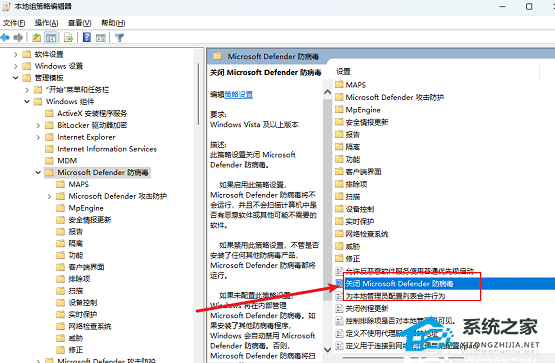The image size is (555, 363).
Task: Expand the 软件设置 tree node
Action: pyautogui.click(x=15, y=54)
